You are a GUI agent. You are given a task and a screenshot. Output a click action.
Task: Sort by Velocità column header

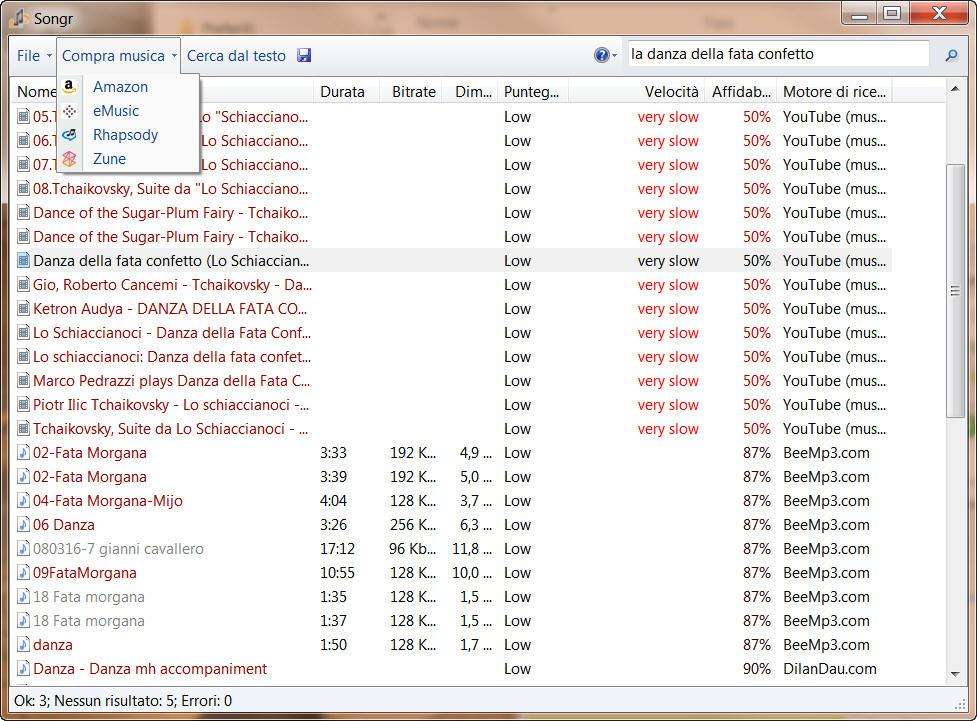click(x=637, y=92)
